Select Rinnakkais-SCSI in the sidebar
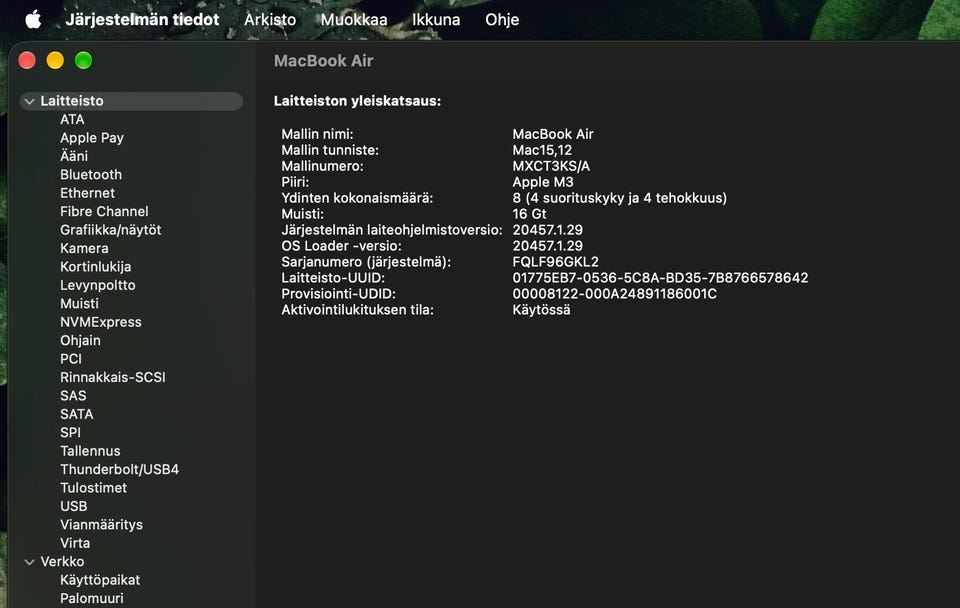This screenshot has width=960, height=608. tap(113, 377)
